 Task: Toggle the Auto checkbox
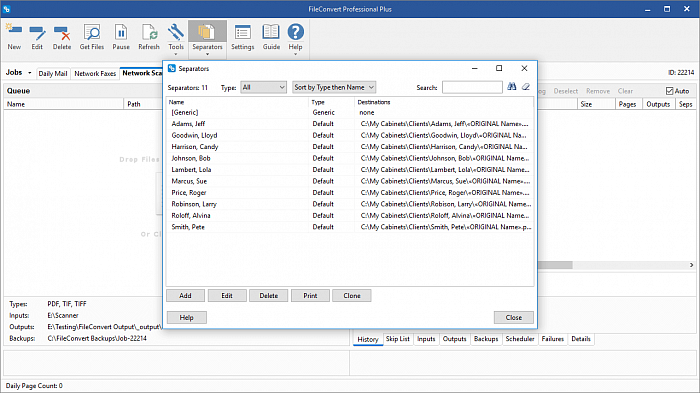tap(669, 91)
